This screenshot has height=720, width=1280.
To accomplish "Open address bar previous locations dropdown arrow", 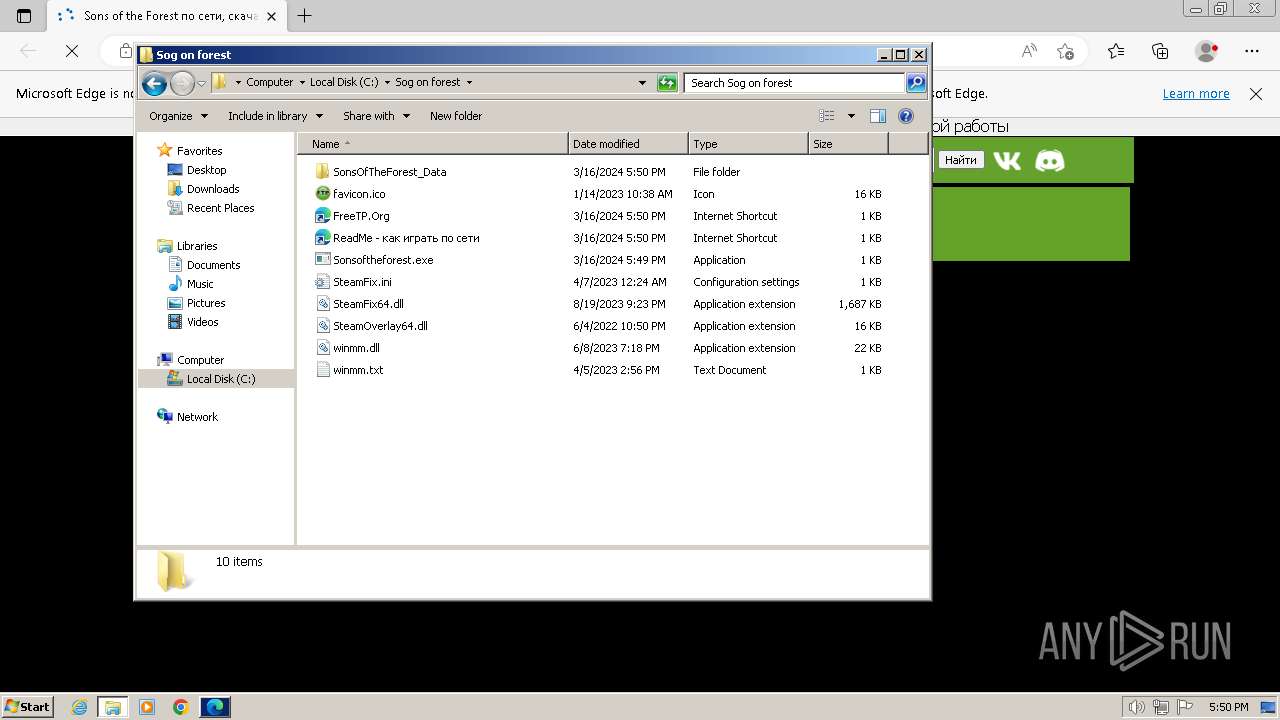I will point(642,83).
